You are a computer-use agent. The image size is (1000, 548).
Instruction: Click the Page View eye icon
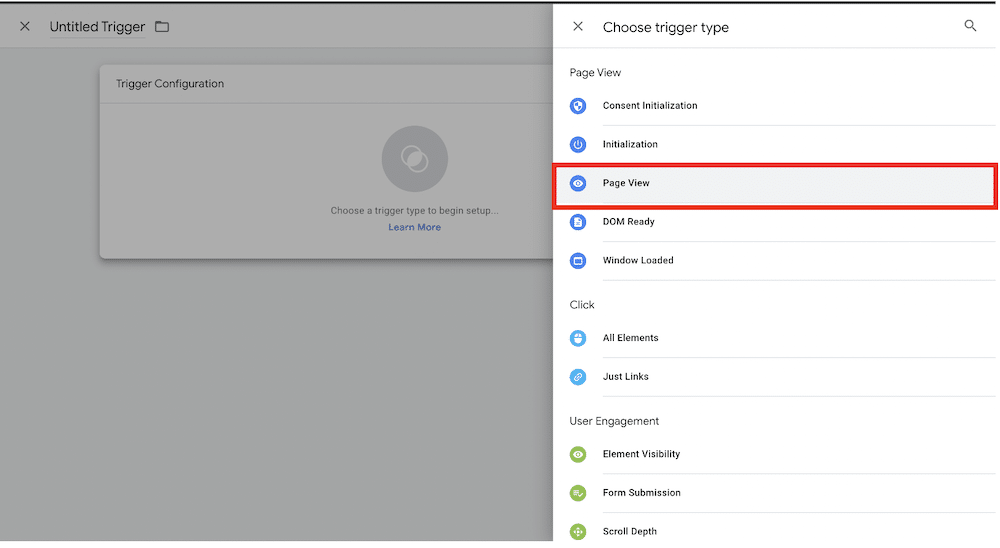[x=578, y=184]
